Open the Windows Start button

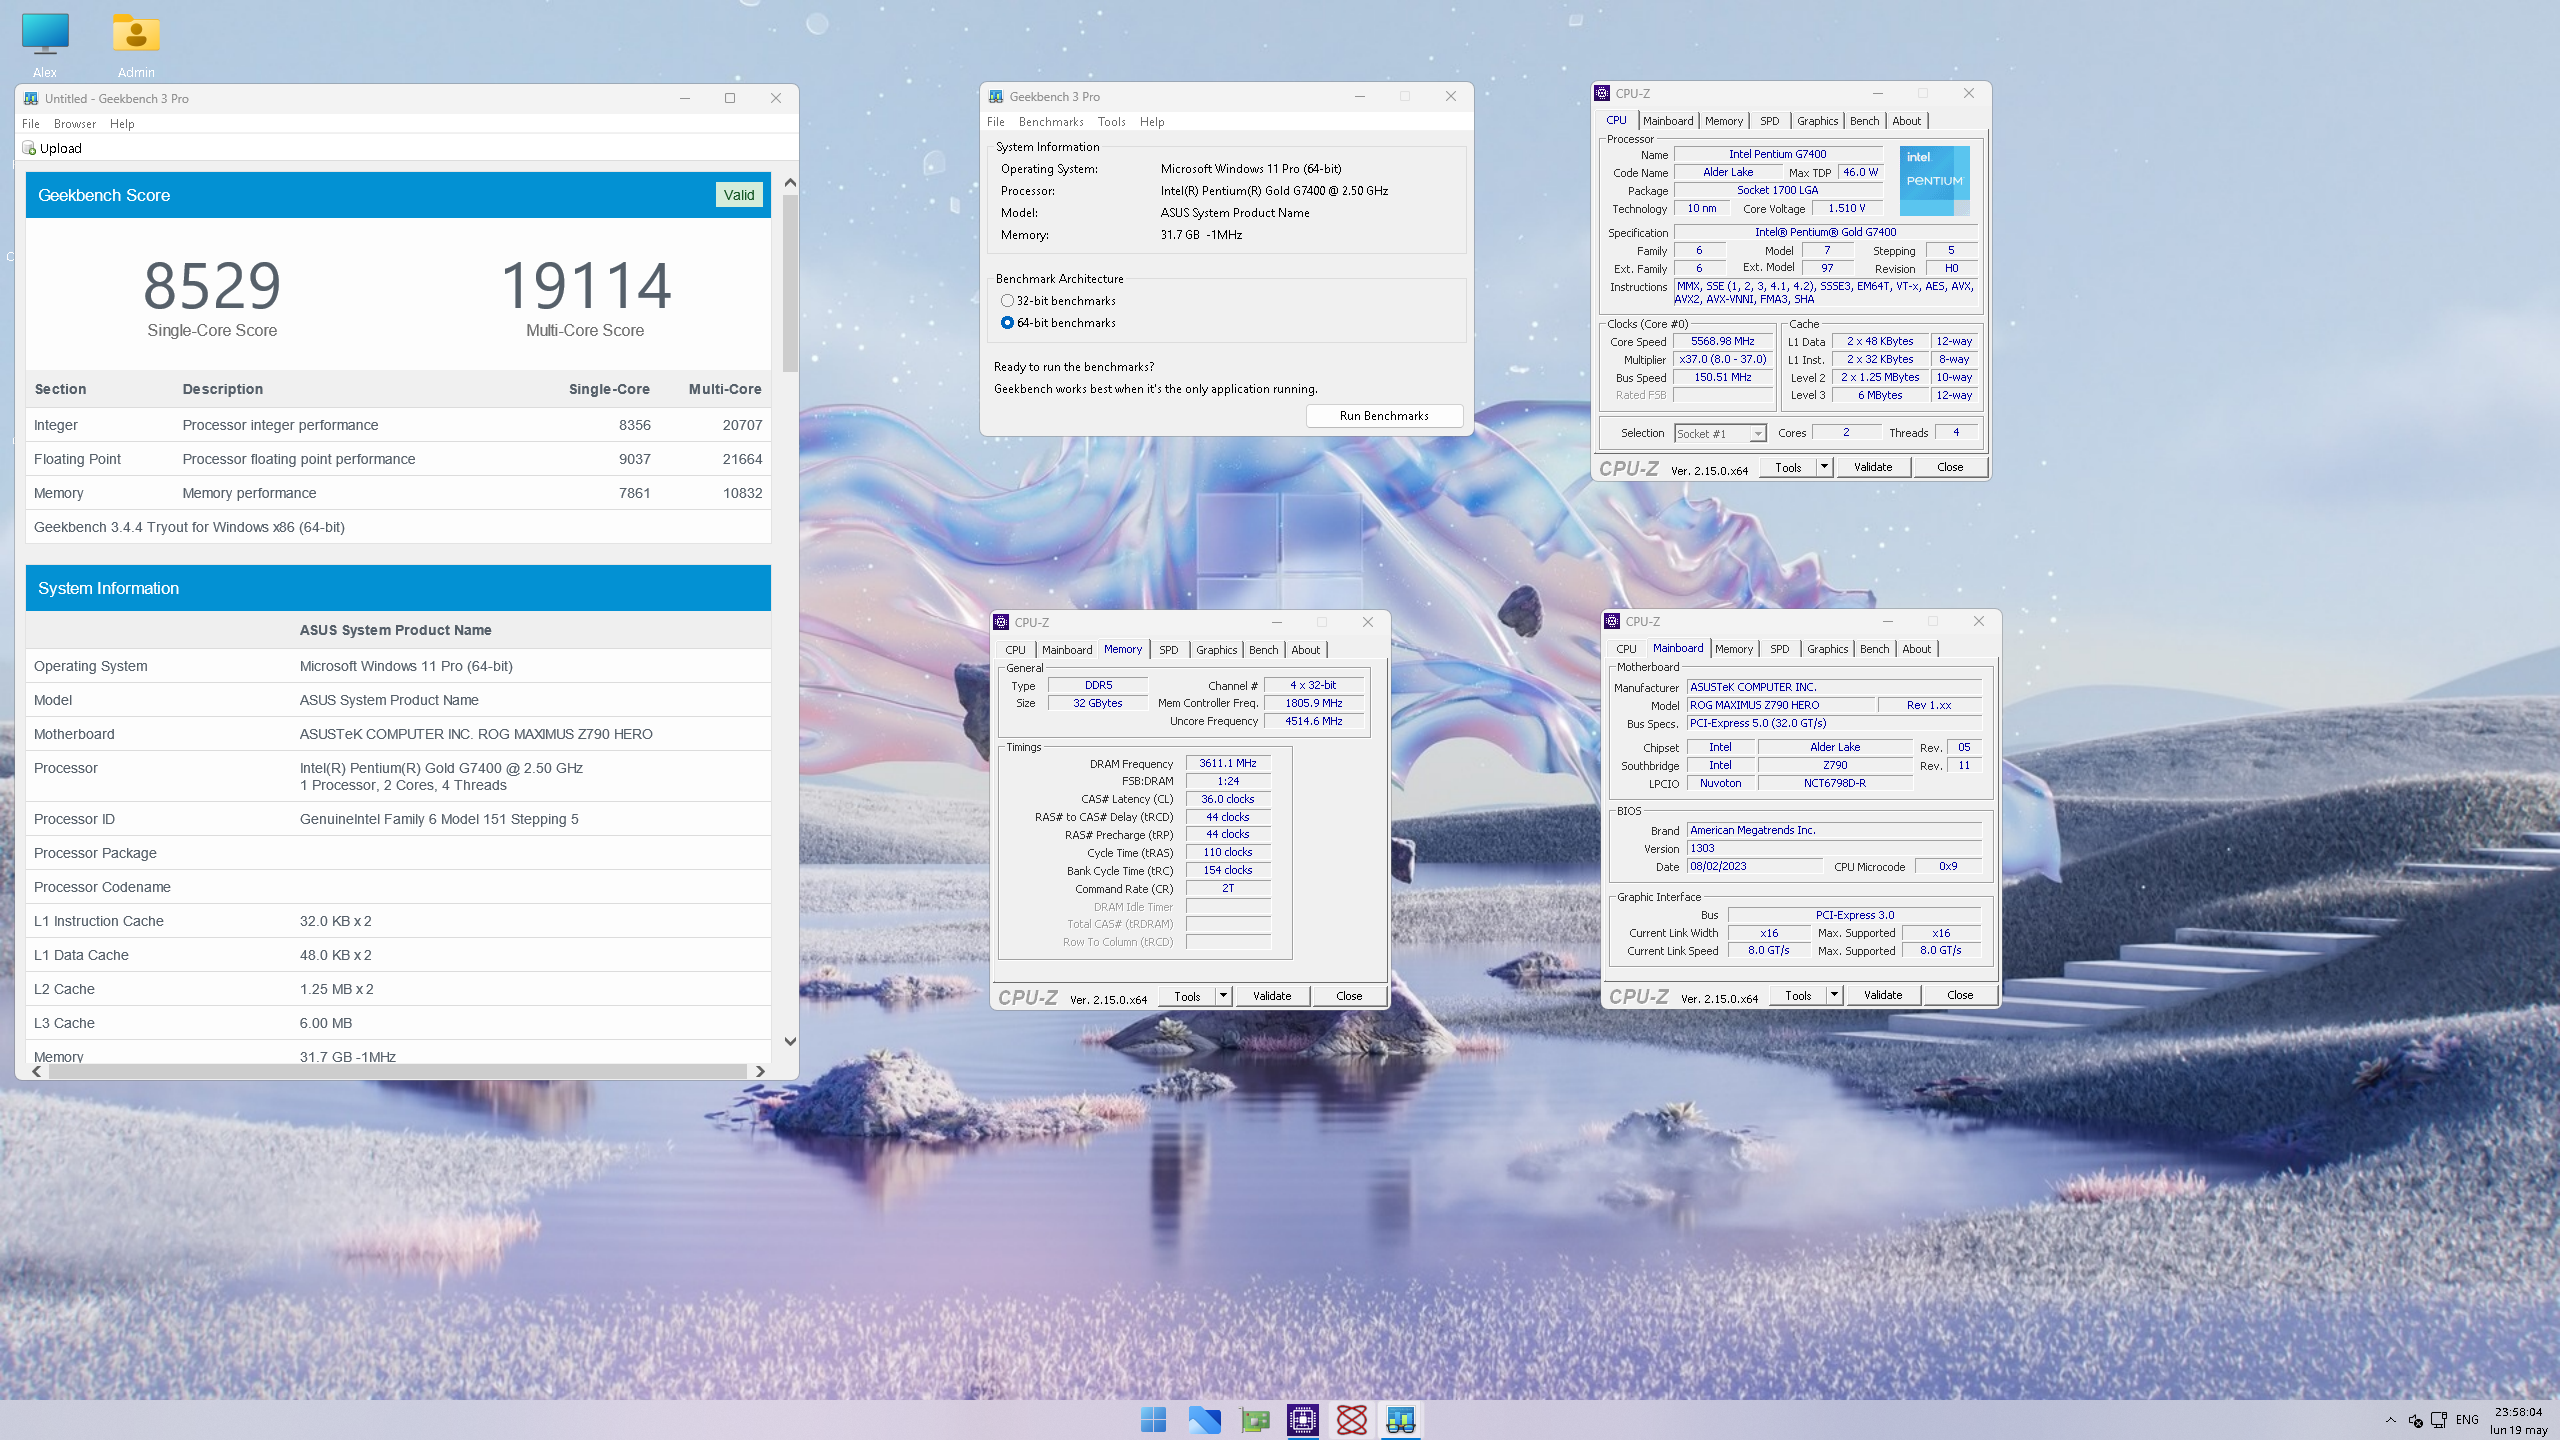click(1153, 1419)
